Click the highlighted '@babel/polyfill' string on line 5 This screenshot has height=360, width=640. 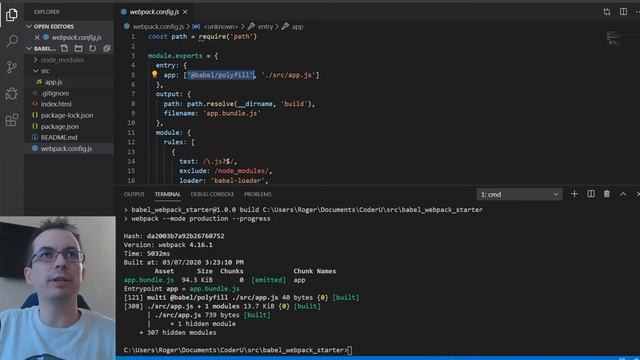[x=220, y=75]
